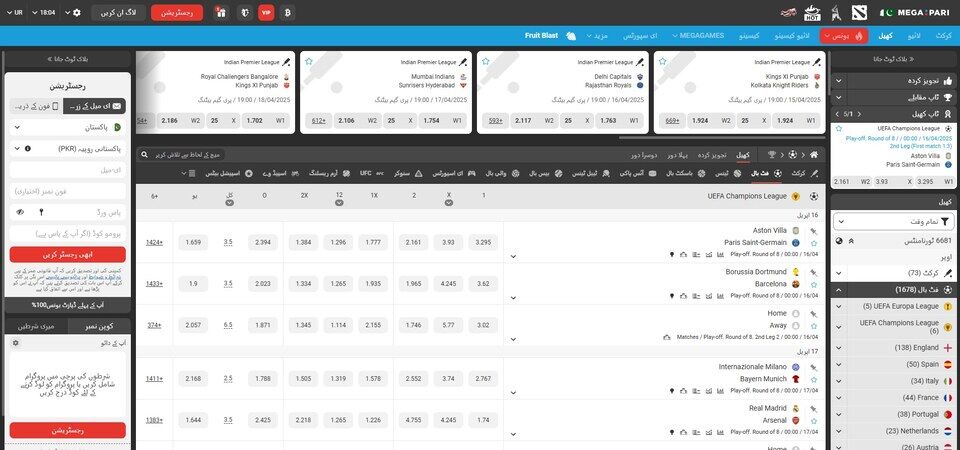Open the E-sports nav tab

[x=640, y=36]
